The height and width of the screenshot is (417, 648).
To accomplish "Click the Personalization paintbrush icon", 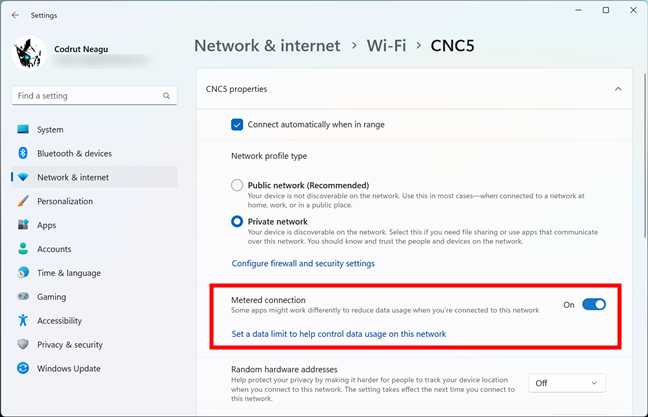I will (x=23, y=201).
